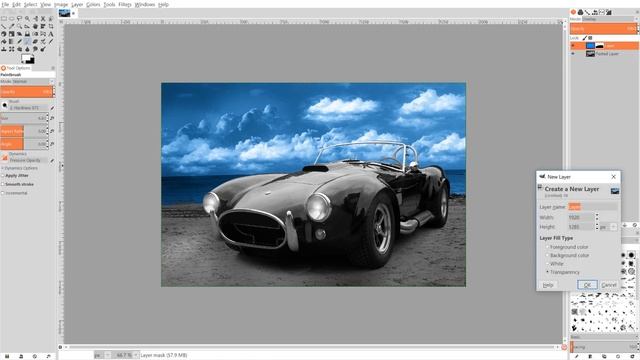Click Help in New Layer dialog
Screen dimensions: 640x360
(548, 284)
